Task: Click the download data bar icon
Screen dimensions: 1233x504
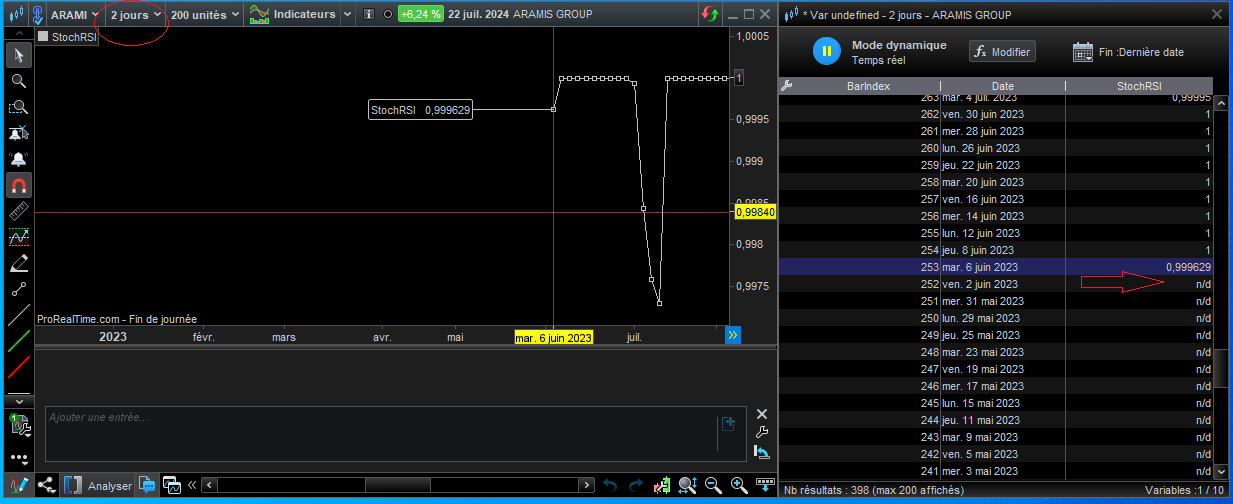Action: click(765, 486)
